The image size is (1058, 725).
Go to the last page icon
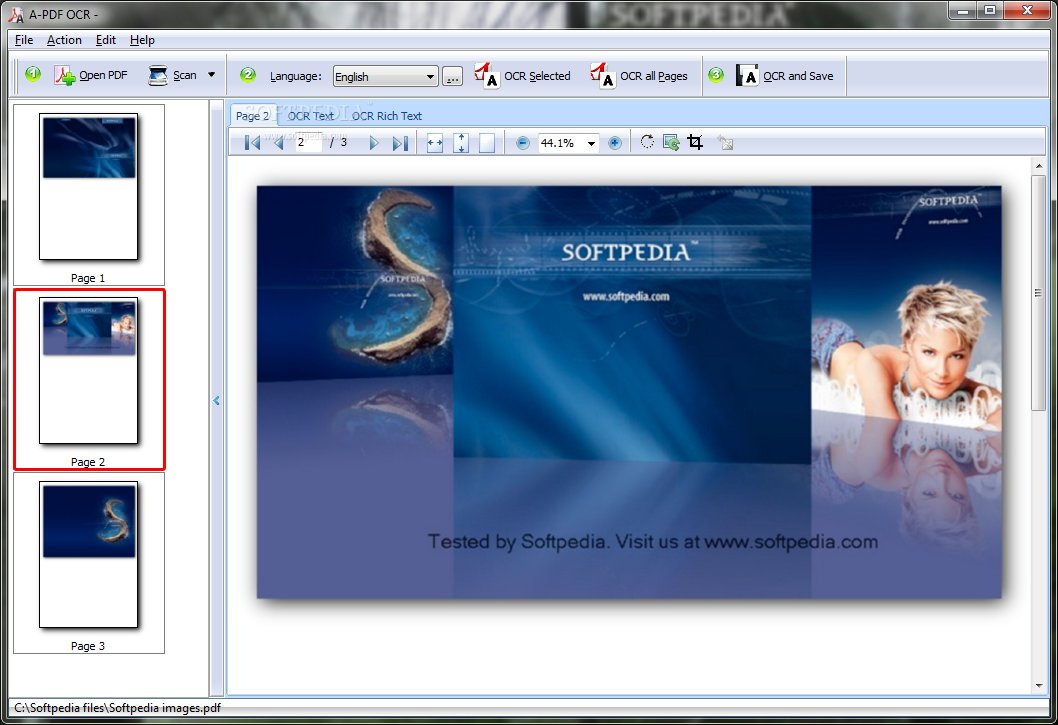tap(400, 142)
